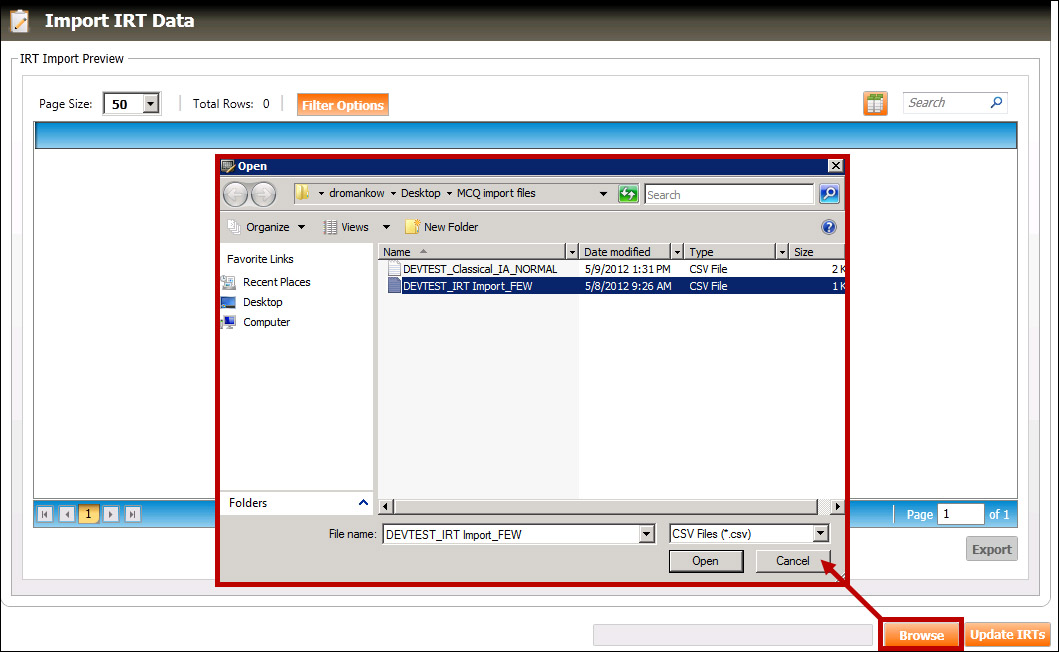Click the Forward arrow in the Open dialog
The image size is (1059, 652).
(x=263, y=194)
